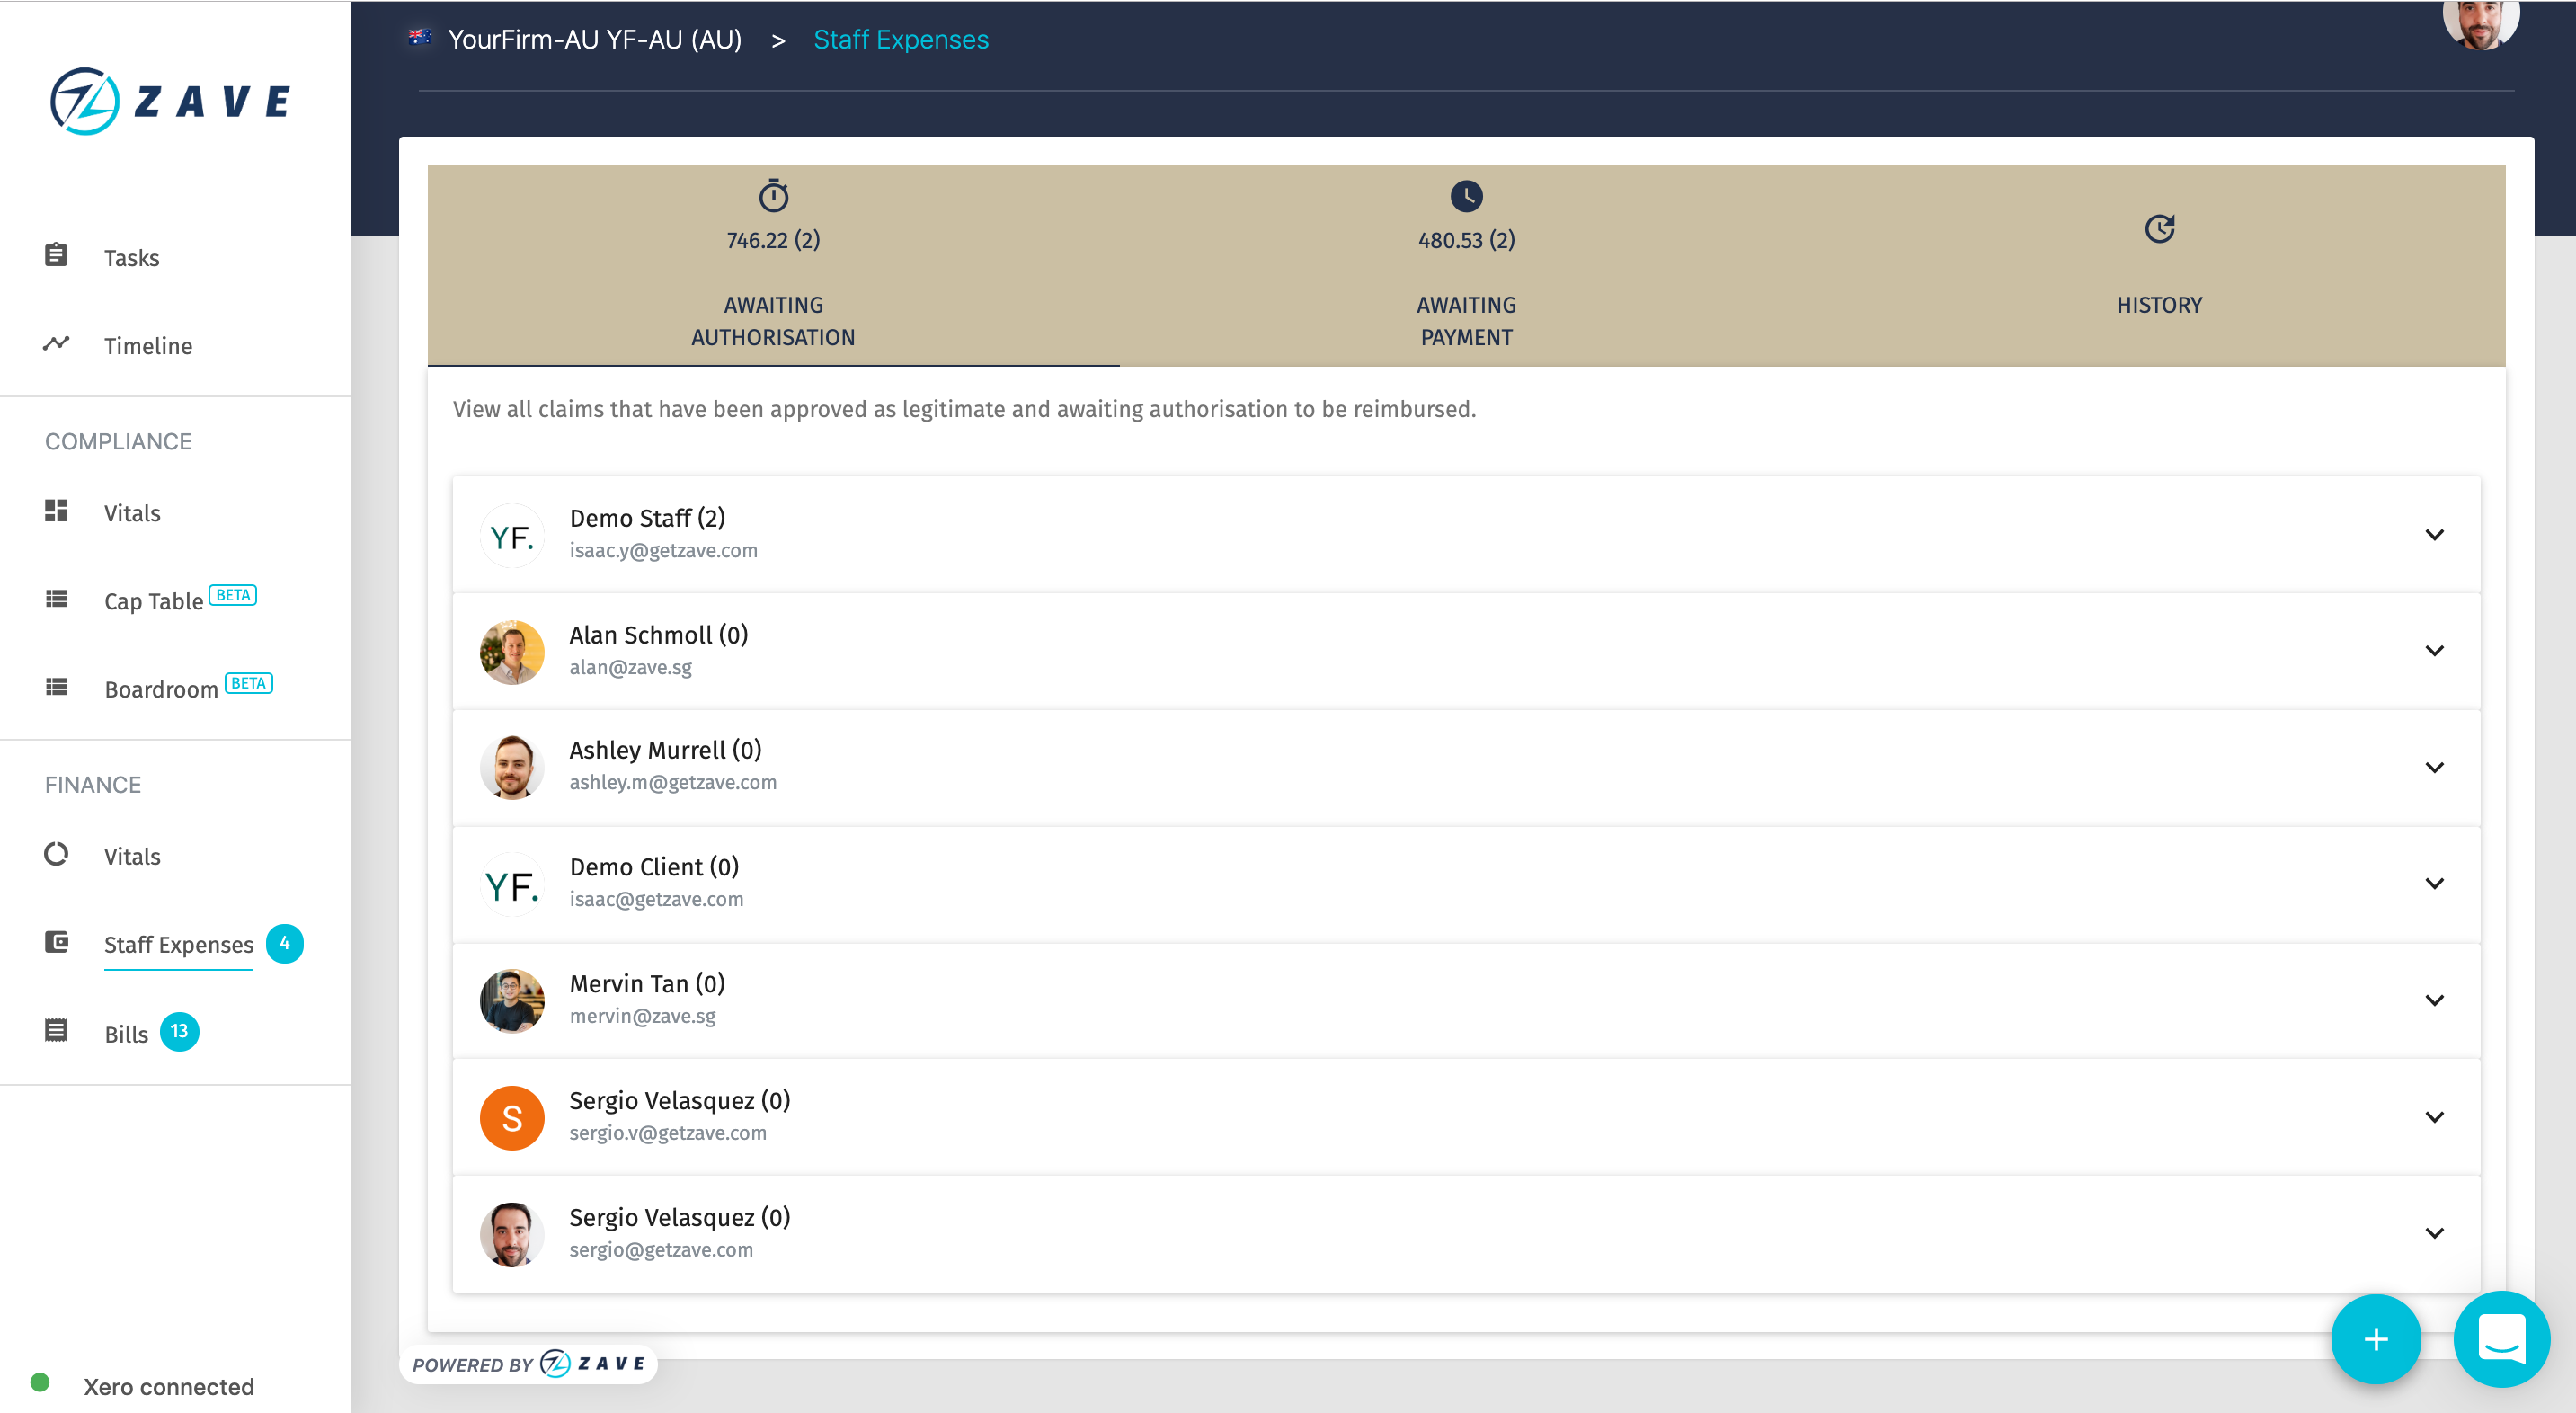Click the Demo Staff (2) name

point(647,518)
